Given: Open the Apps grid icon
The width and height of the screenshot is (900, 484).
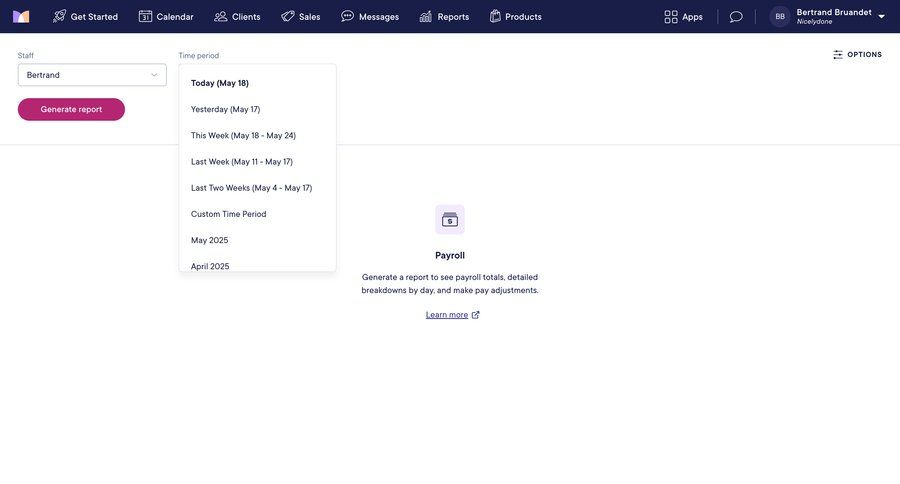Looking at the screenshot, I should point(671,16).
